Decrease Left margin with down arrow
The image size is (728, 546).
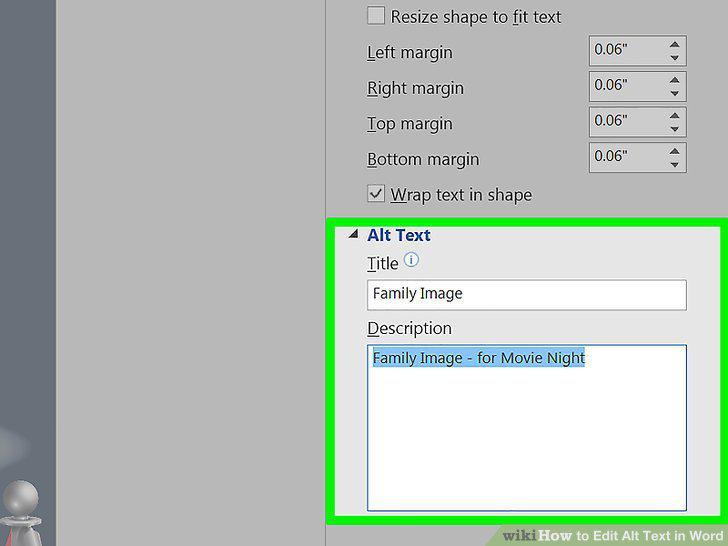click(x=675, y=58)
